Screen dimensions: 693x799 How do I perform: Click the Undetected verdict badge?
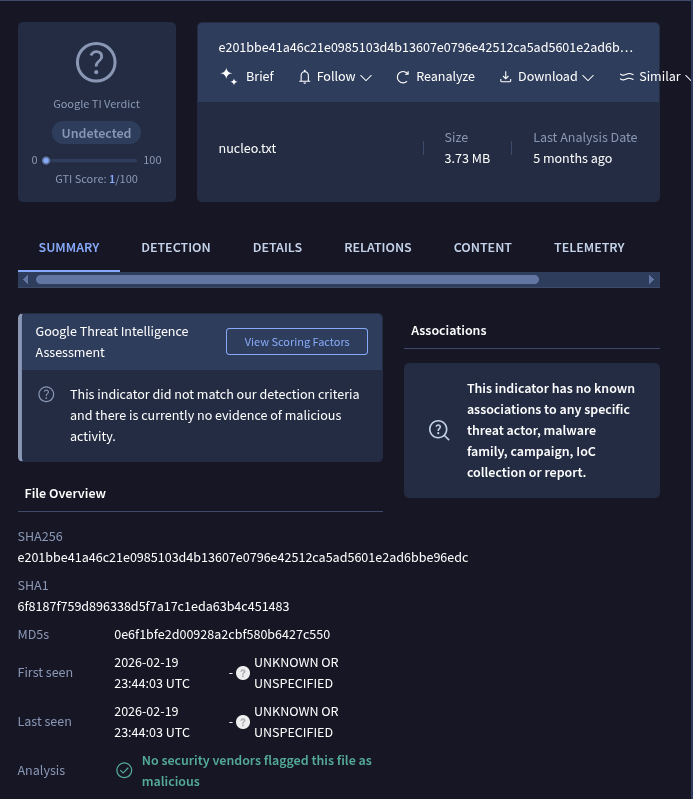(x=96, y=134)
